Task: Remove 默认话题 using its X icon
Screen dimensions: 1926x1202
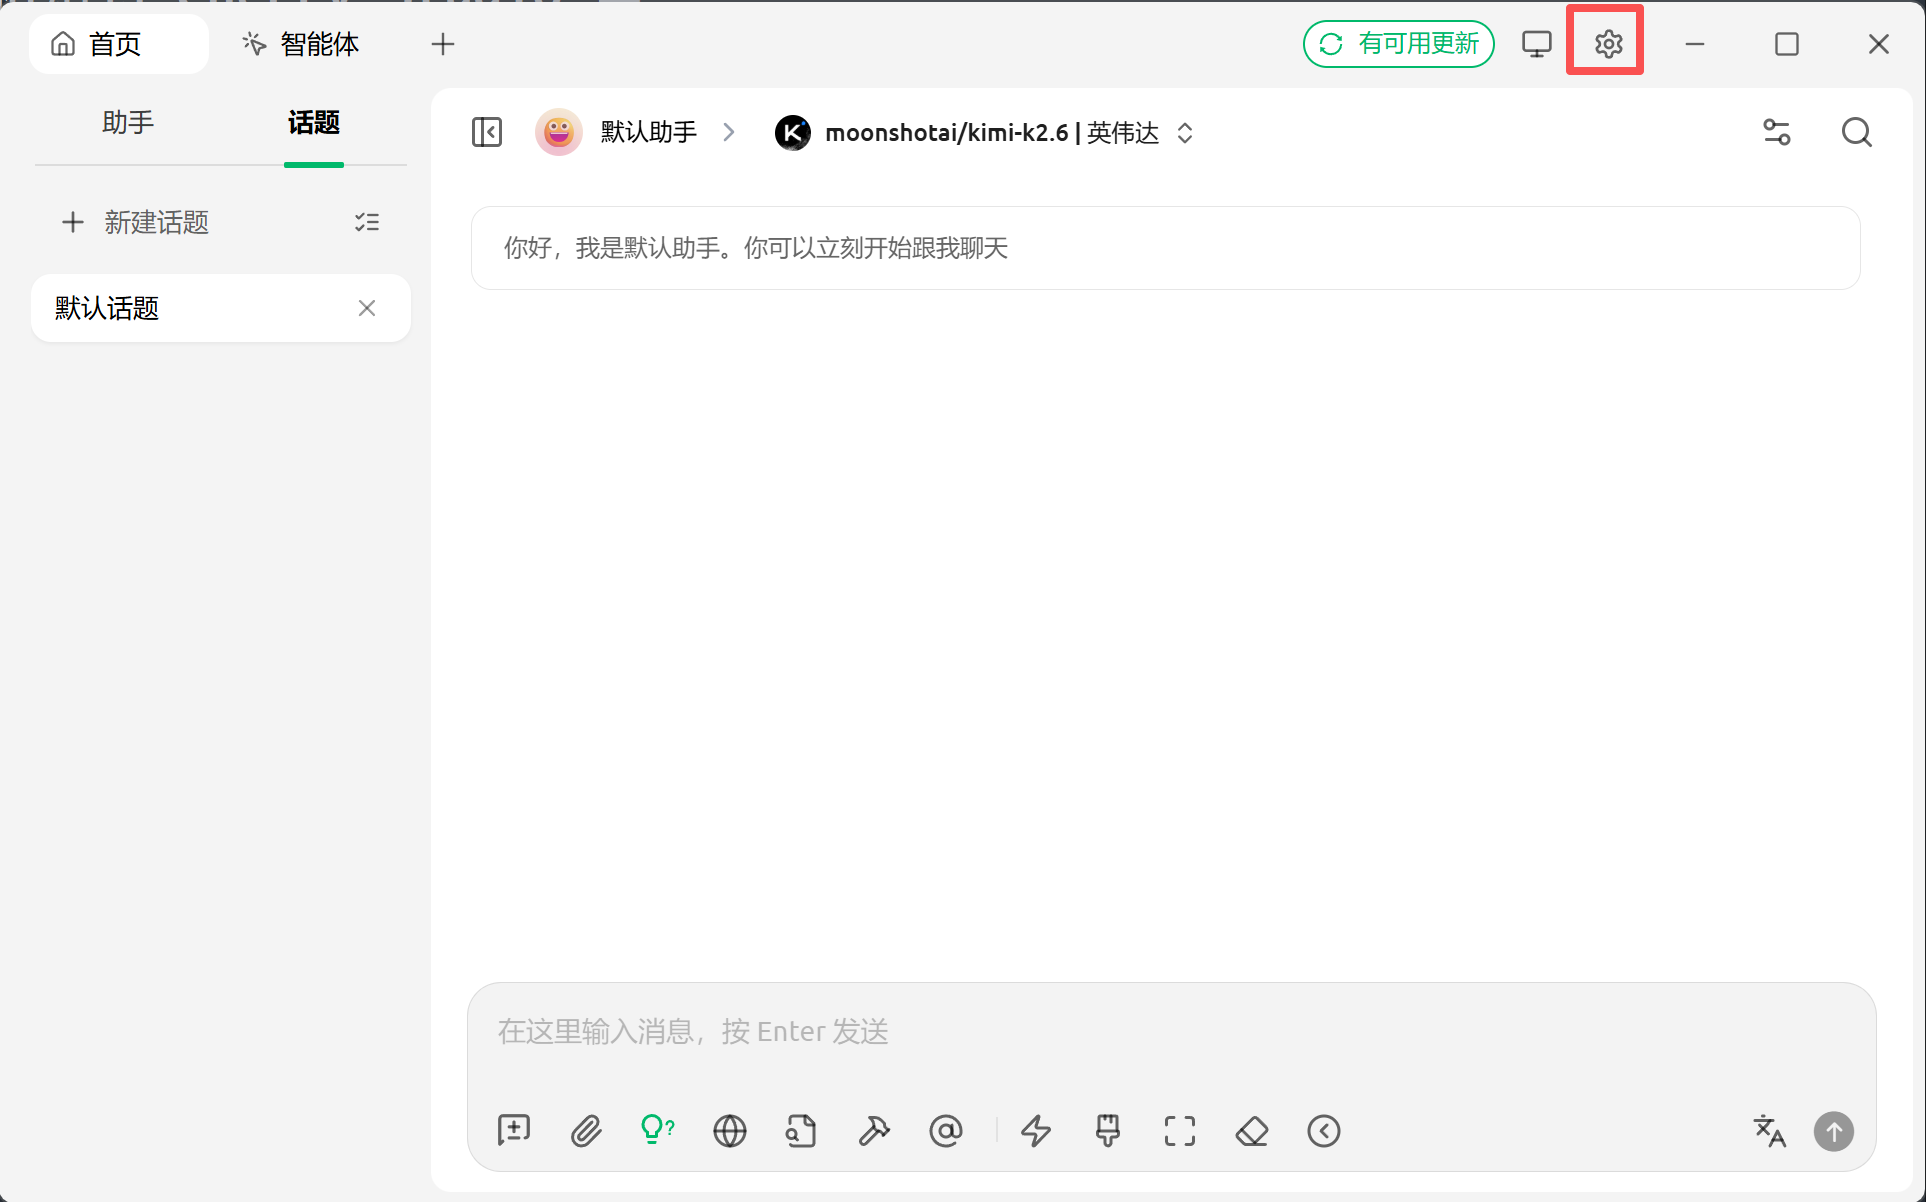Action: click(367, 308)
